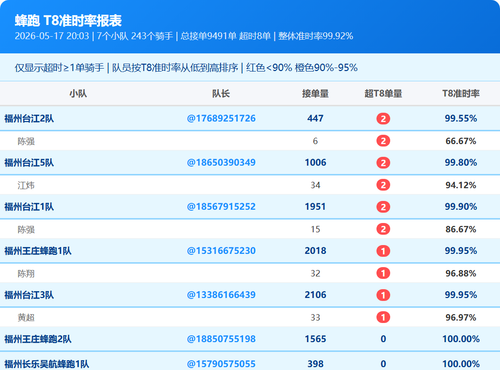Select team name 福州长乐吴航蜂跑1队
This screenshot has width=500, height=370.
click(x=47, y=364)
